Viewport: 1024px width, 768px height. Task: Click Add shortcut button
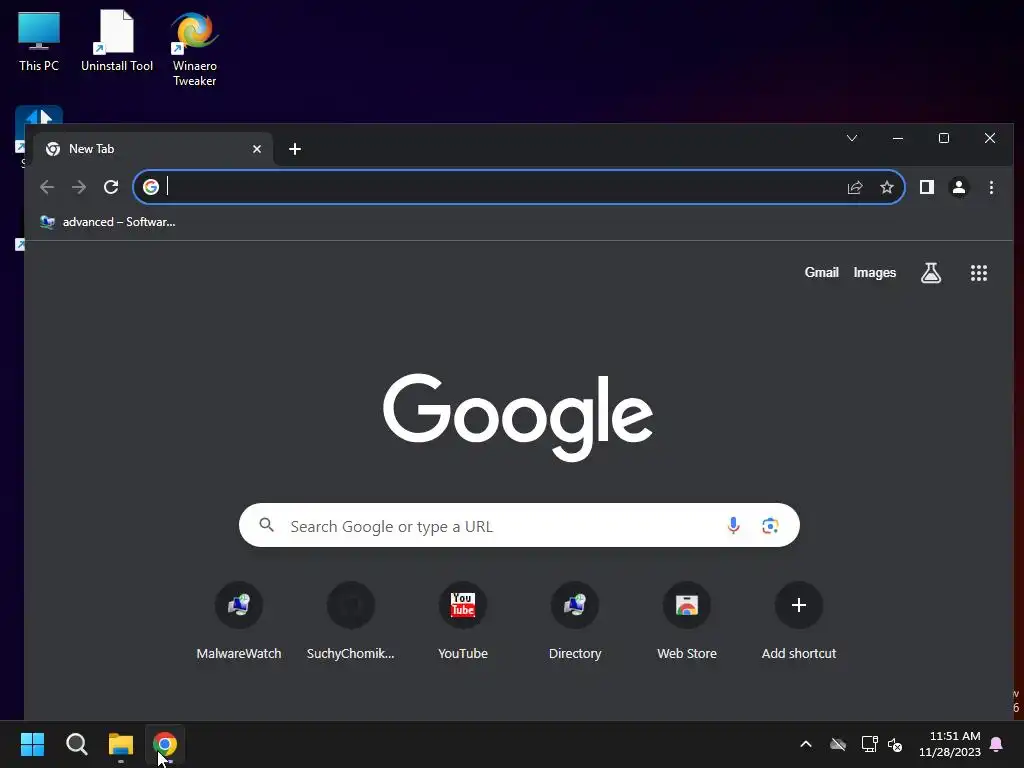coord(799,620)
